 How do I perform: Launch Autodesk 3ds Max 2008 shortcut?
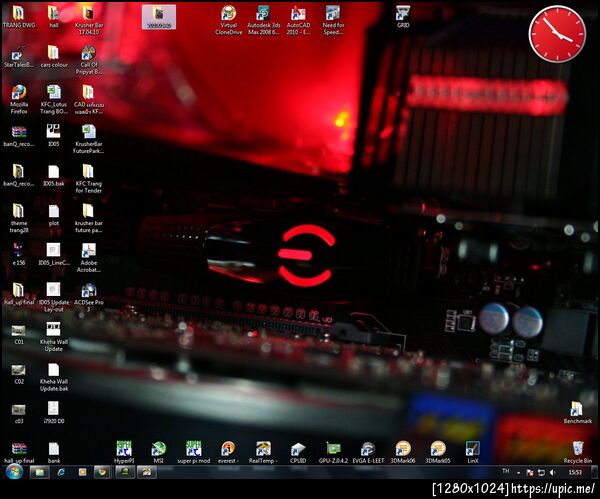263,21
